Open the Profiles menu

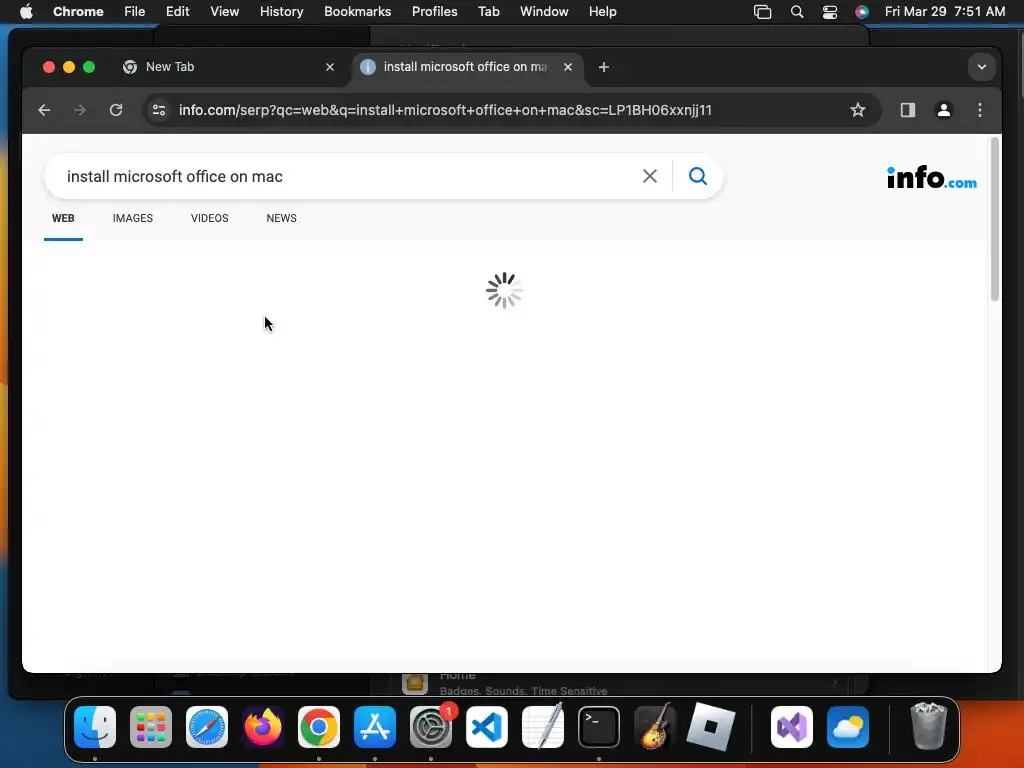point(435,12)
